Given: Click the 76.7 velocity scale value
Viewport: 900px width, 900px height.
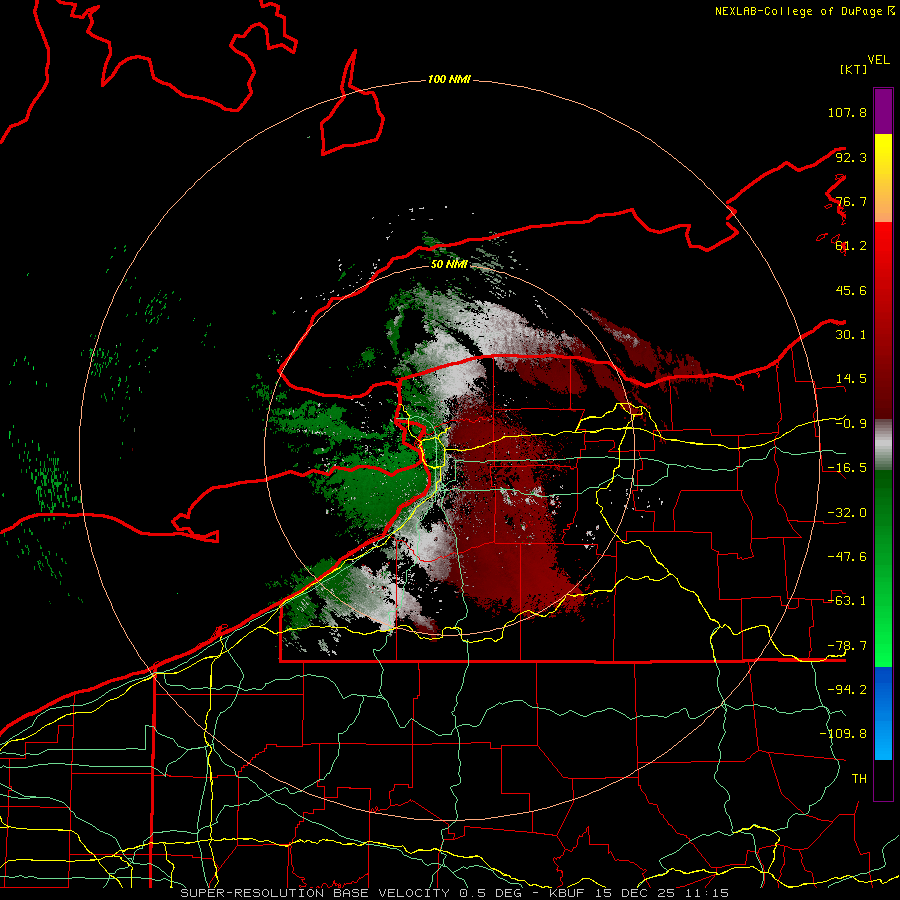Looking at the screenshot, I should click(x=851, y=201).
